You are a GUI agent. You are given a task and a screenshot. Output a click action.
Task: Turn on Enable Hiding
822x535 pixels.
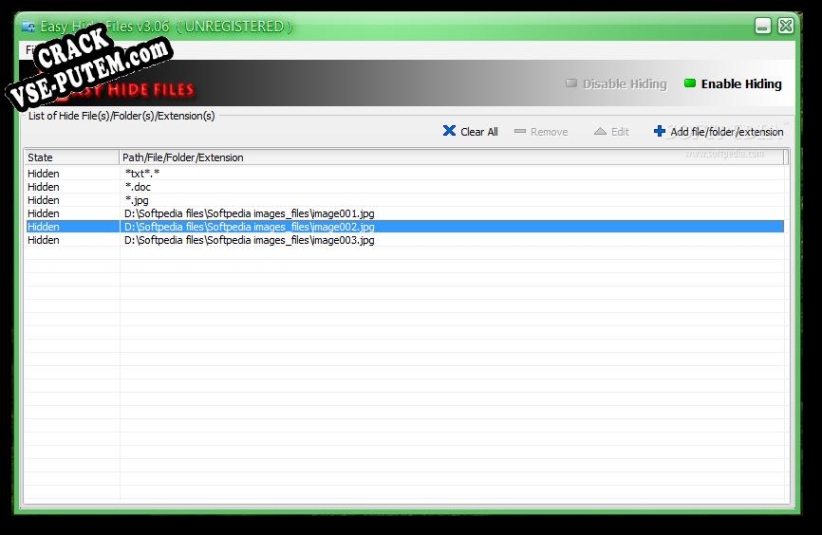[x=741, y=84]
